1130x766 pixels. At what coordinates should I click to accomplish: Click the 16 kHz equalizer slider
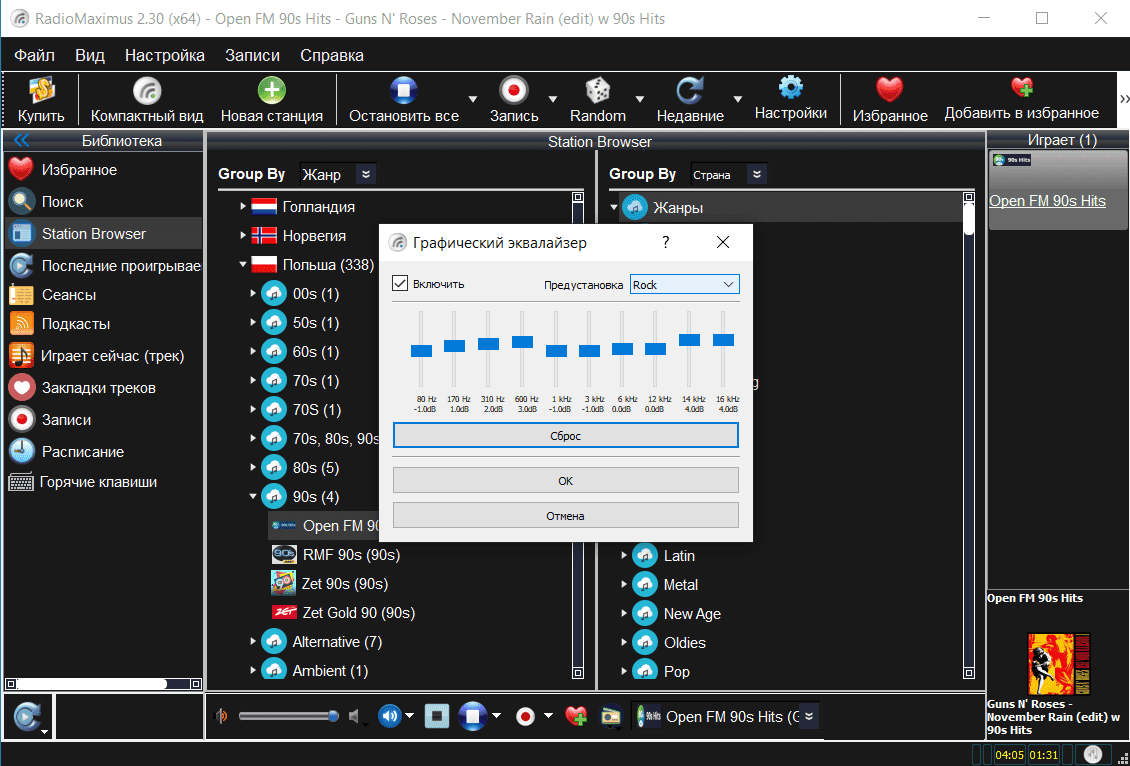724,339
